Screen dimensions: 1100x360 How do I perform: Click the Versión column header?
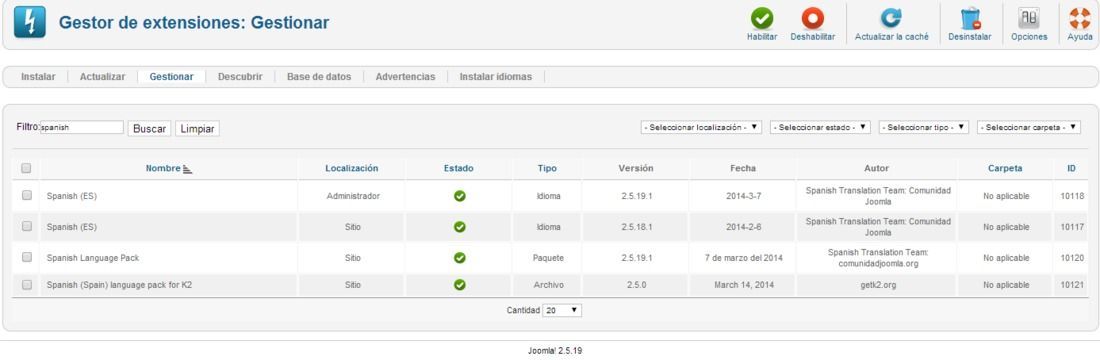(636, 168)
